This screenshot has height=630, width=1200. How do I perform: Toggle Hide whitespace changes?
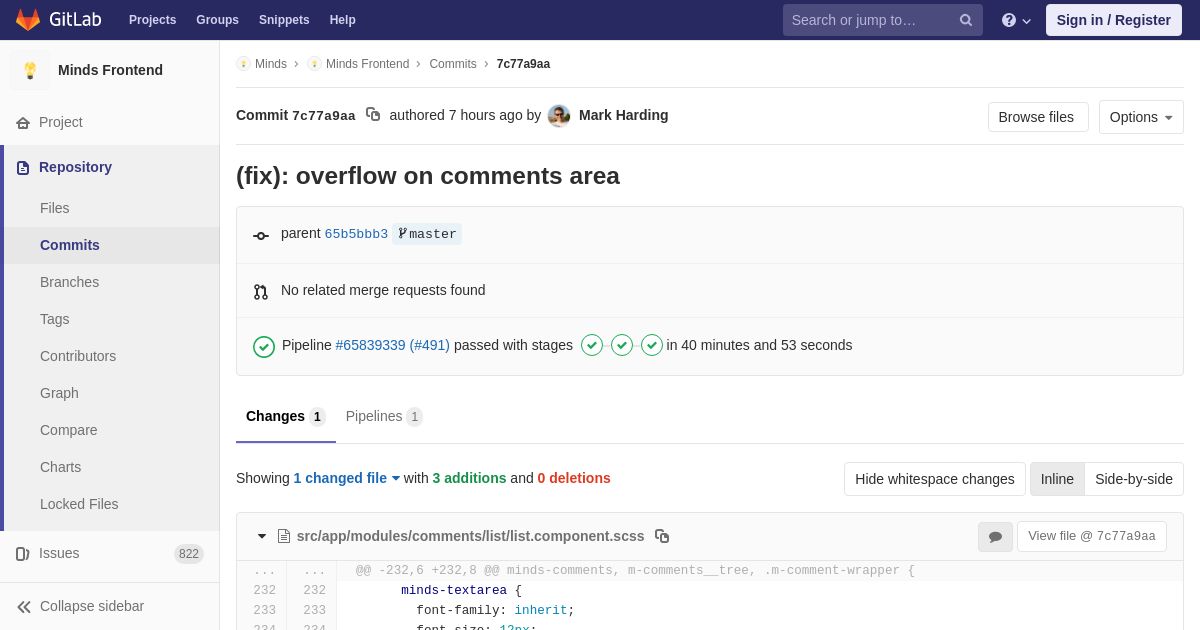coord(934,479)
